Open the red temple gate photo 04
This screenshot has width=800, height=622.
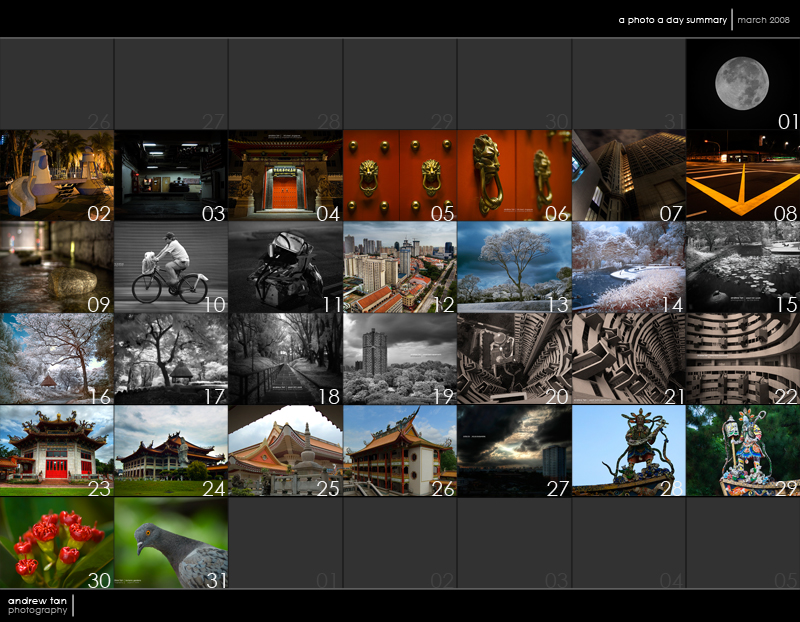pos(285,175)
